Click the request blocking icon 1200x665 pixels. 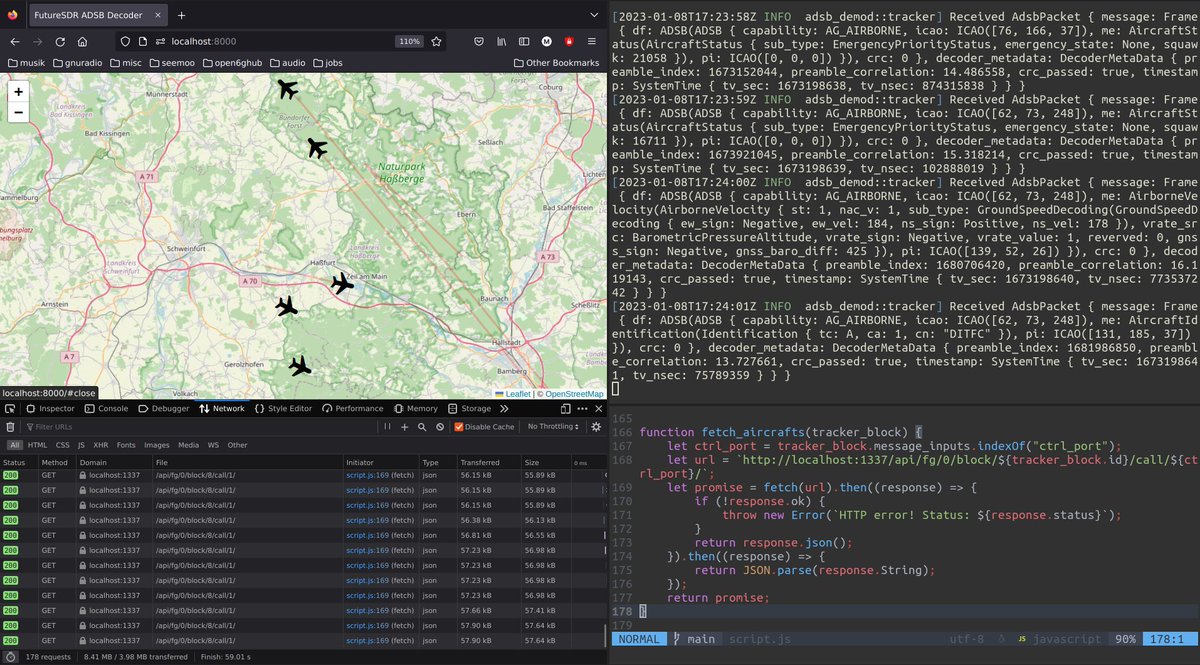coord(439,427)
